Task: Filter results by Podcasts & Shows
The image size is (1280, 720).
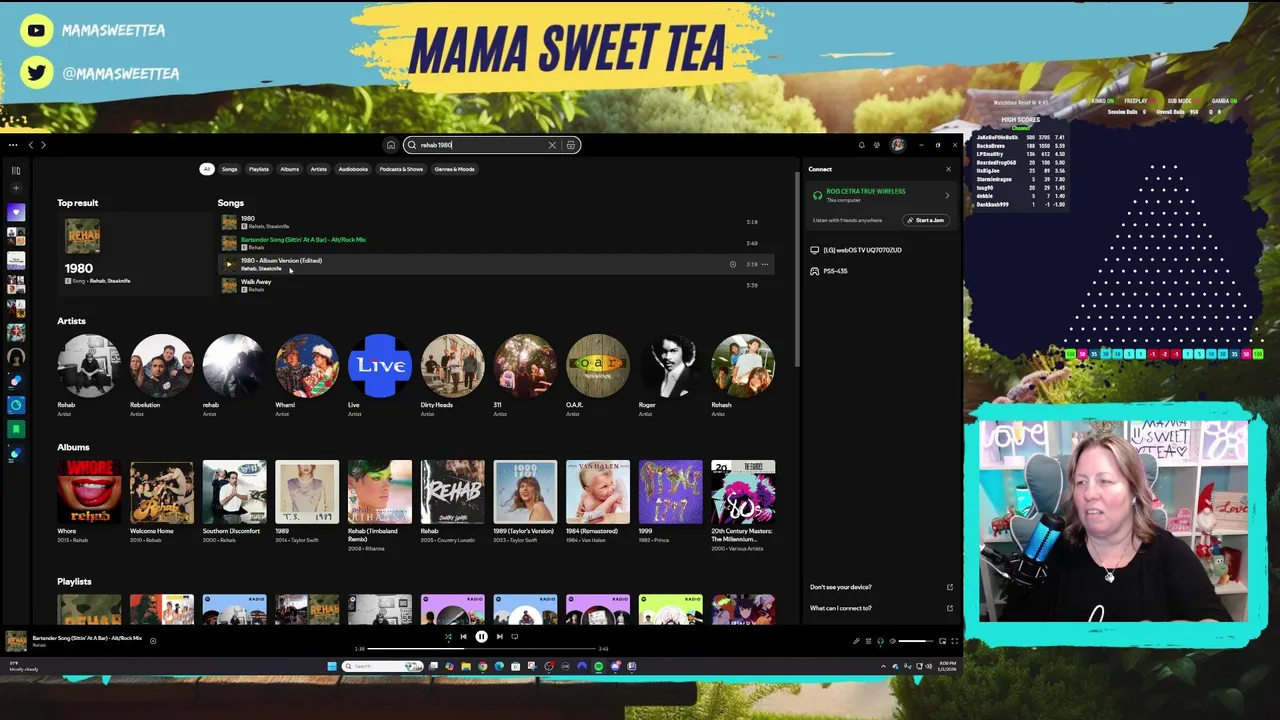Action: [401, 169]
